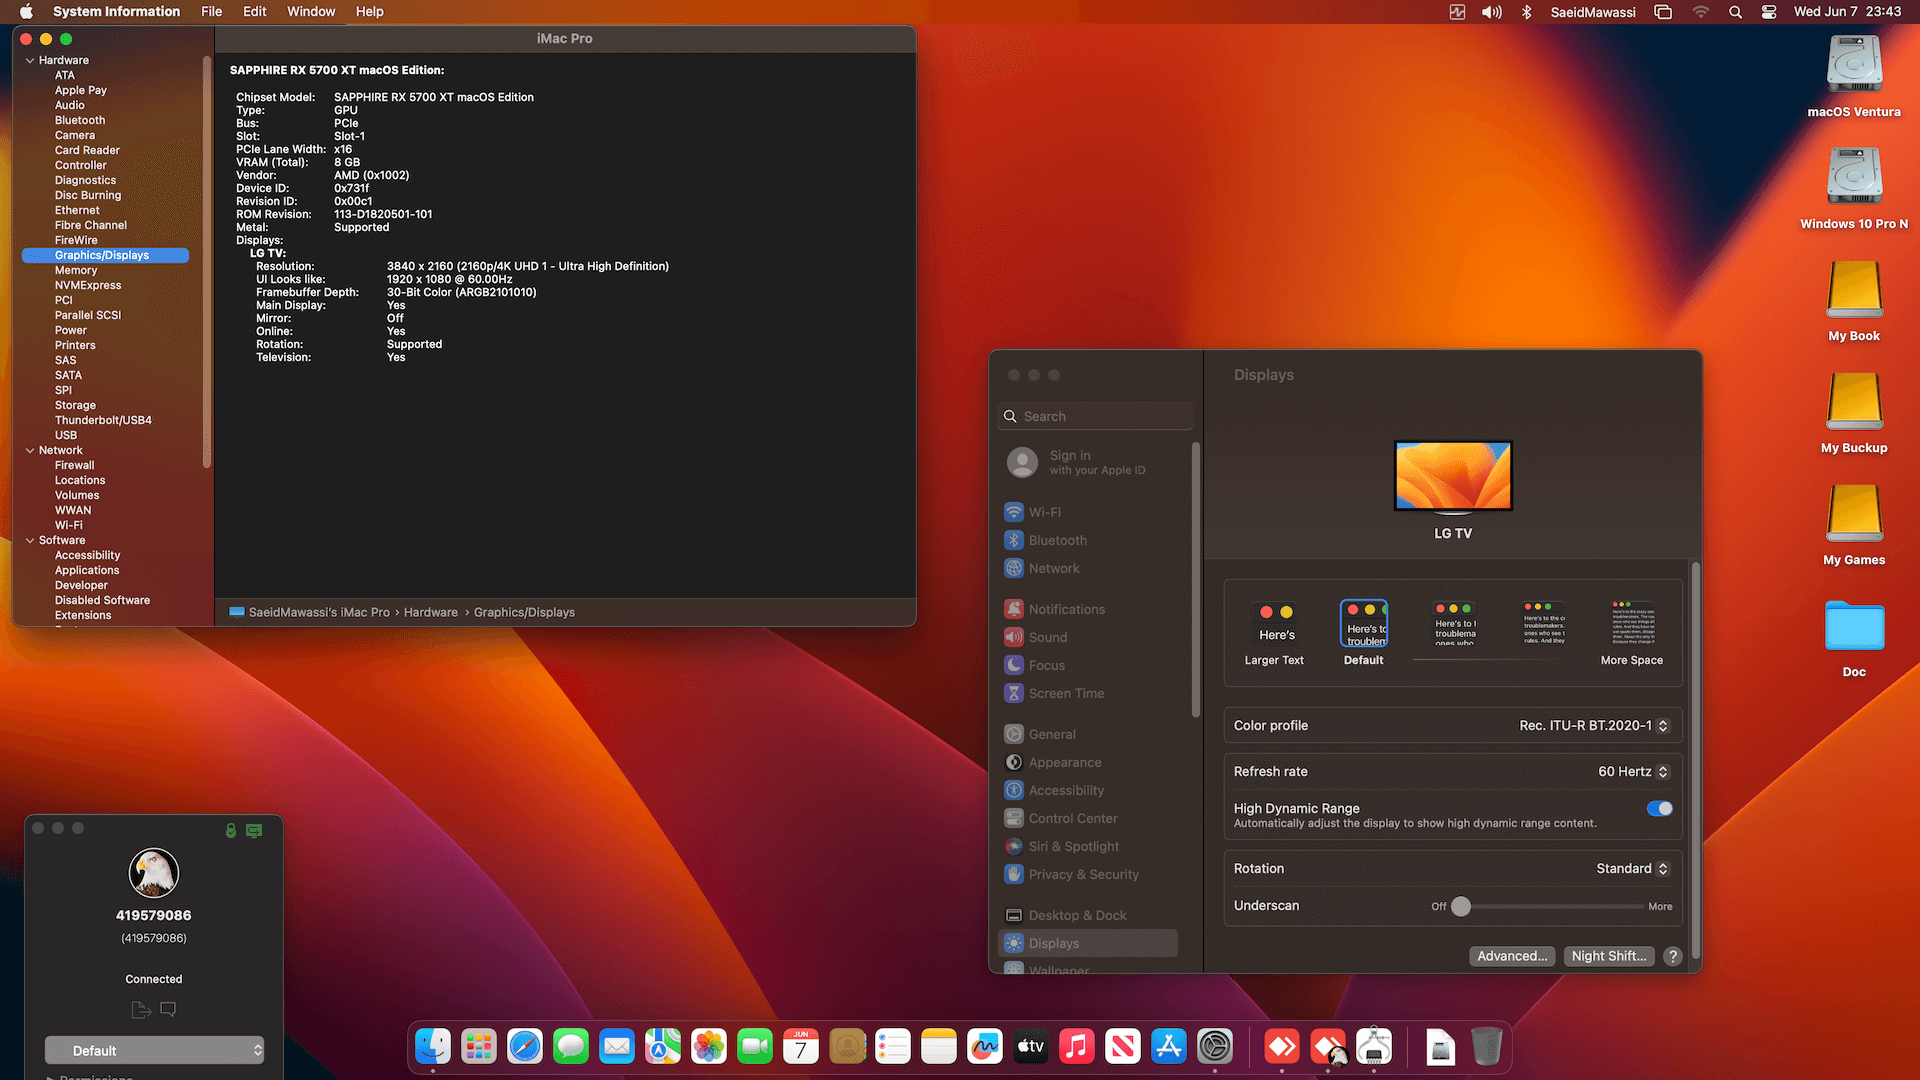The height and width of the screenshot is (1080, 1920).
Task: Click the Advanced... button
Action: coord(1512,956)
